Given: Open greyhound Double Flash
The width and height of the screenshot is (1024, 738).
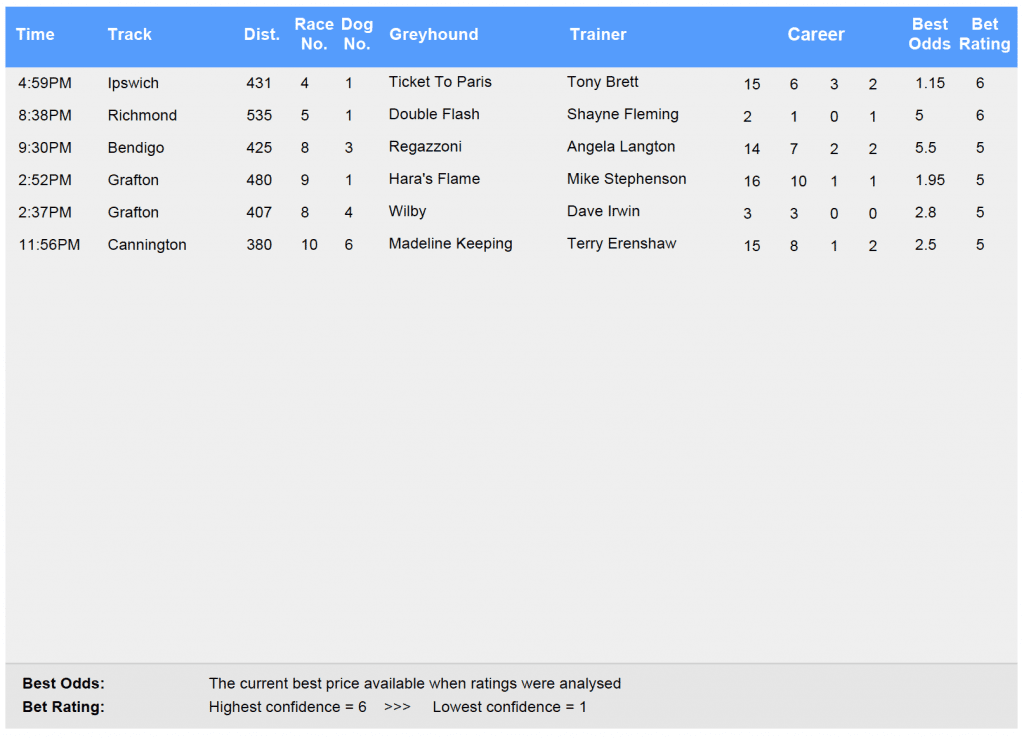Looking at the screenshot, I should 434,114.
